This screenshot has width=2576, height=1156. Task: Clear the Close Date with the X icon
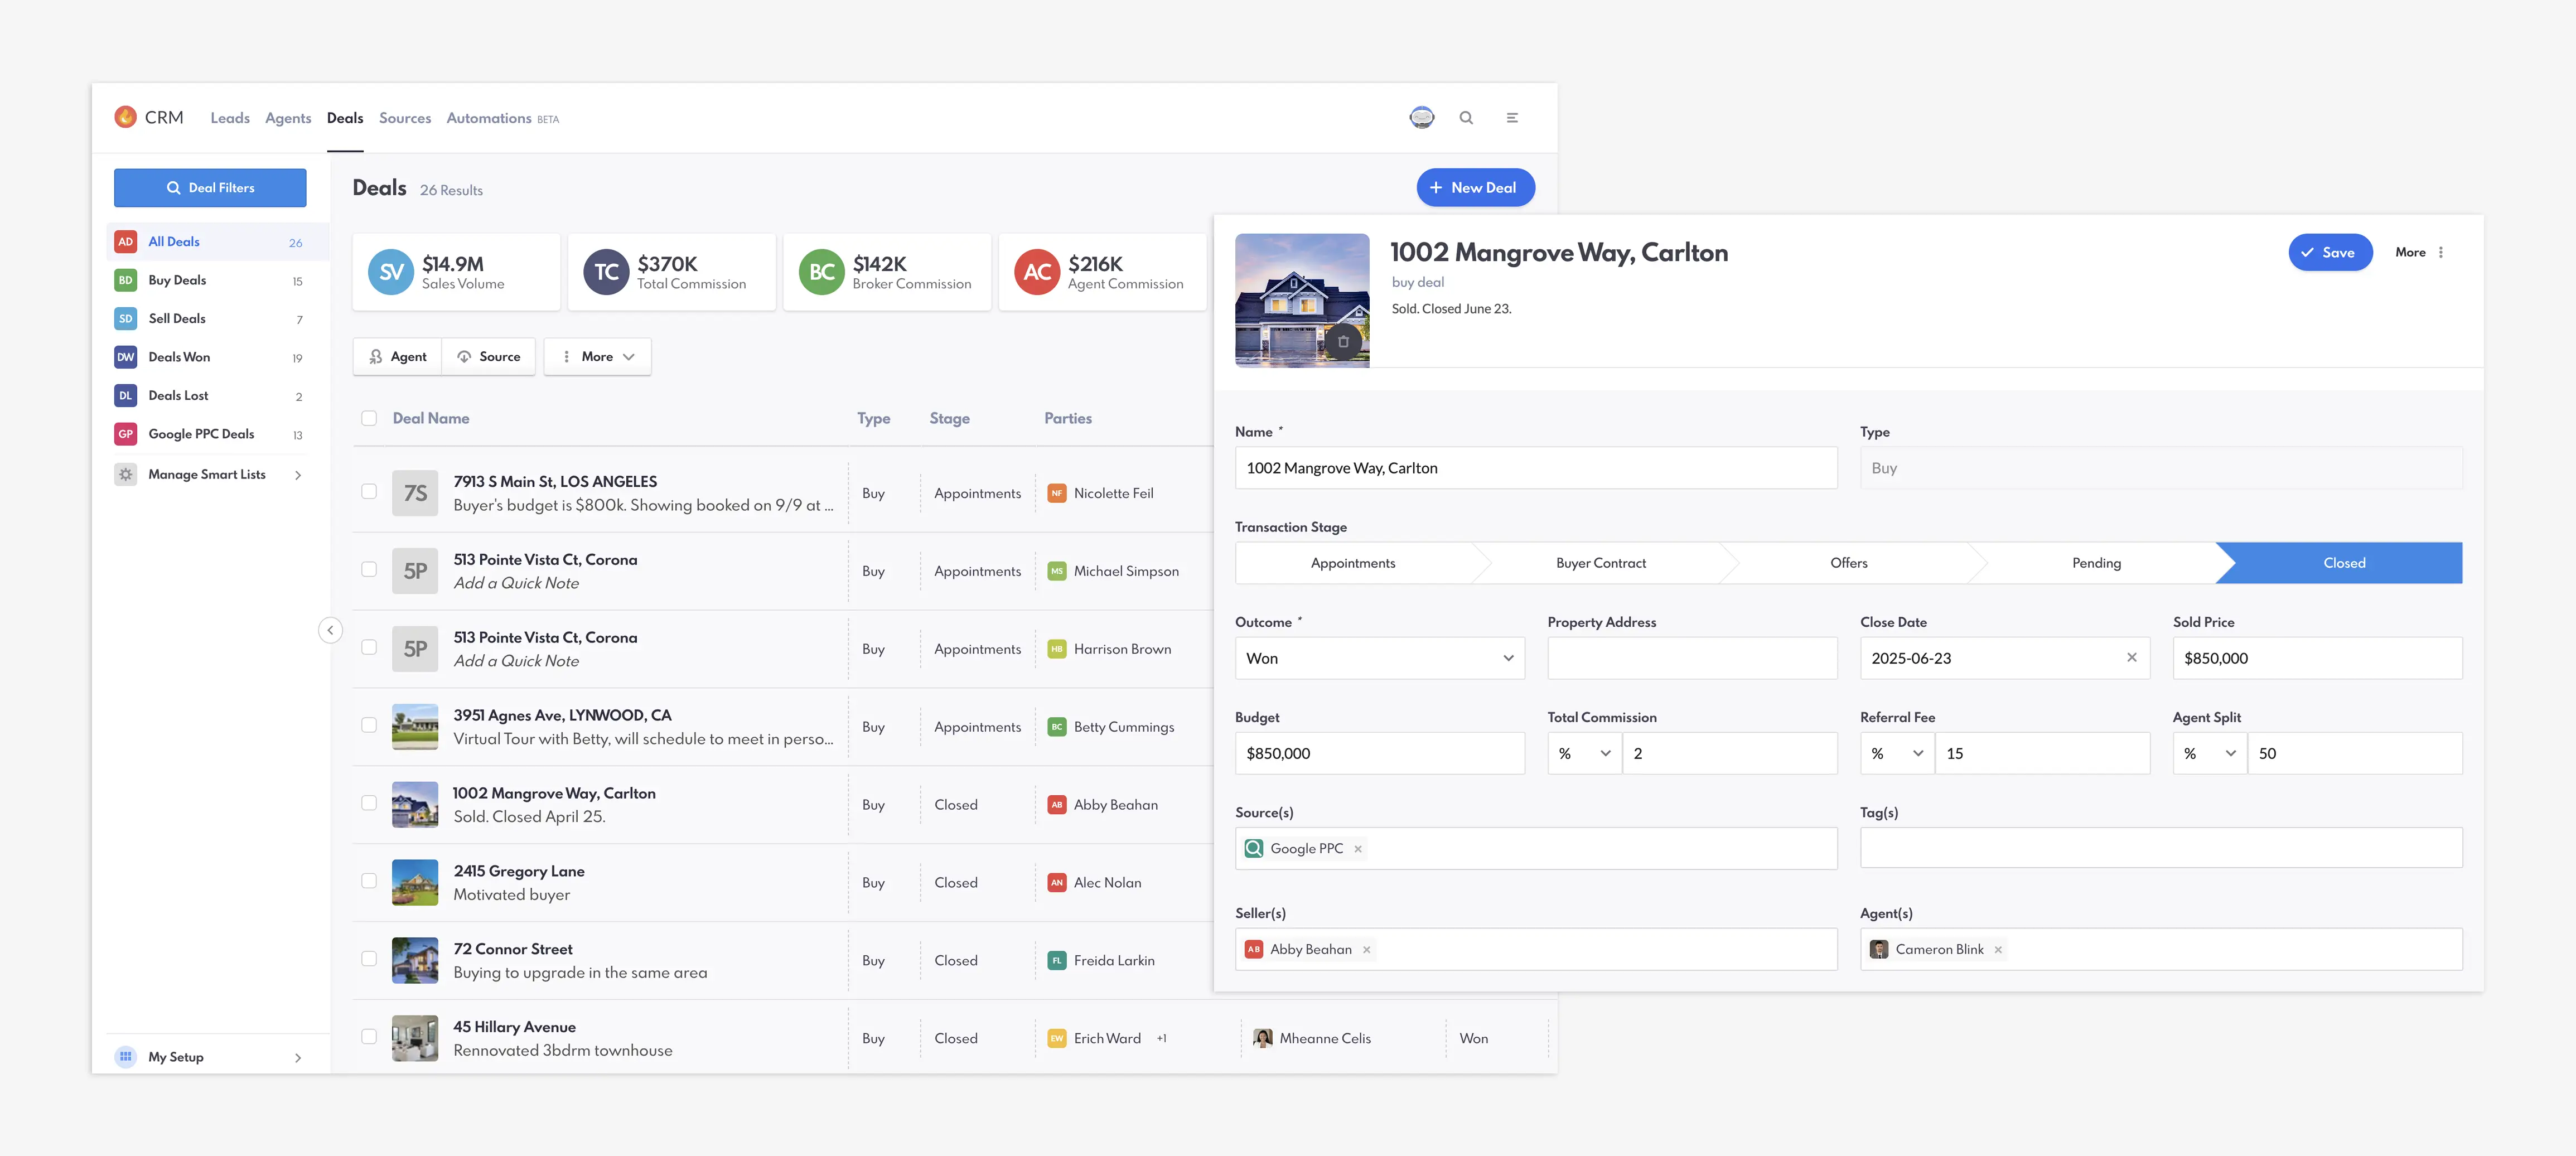point(2131,657)
